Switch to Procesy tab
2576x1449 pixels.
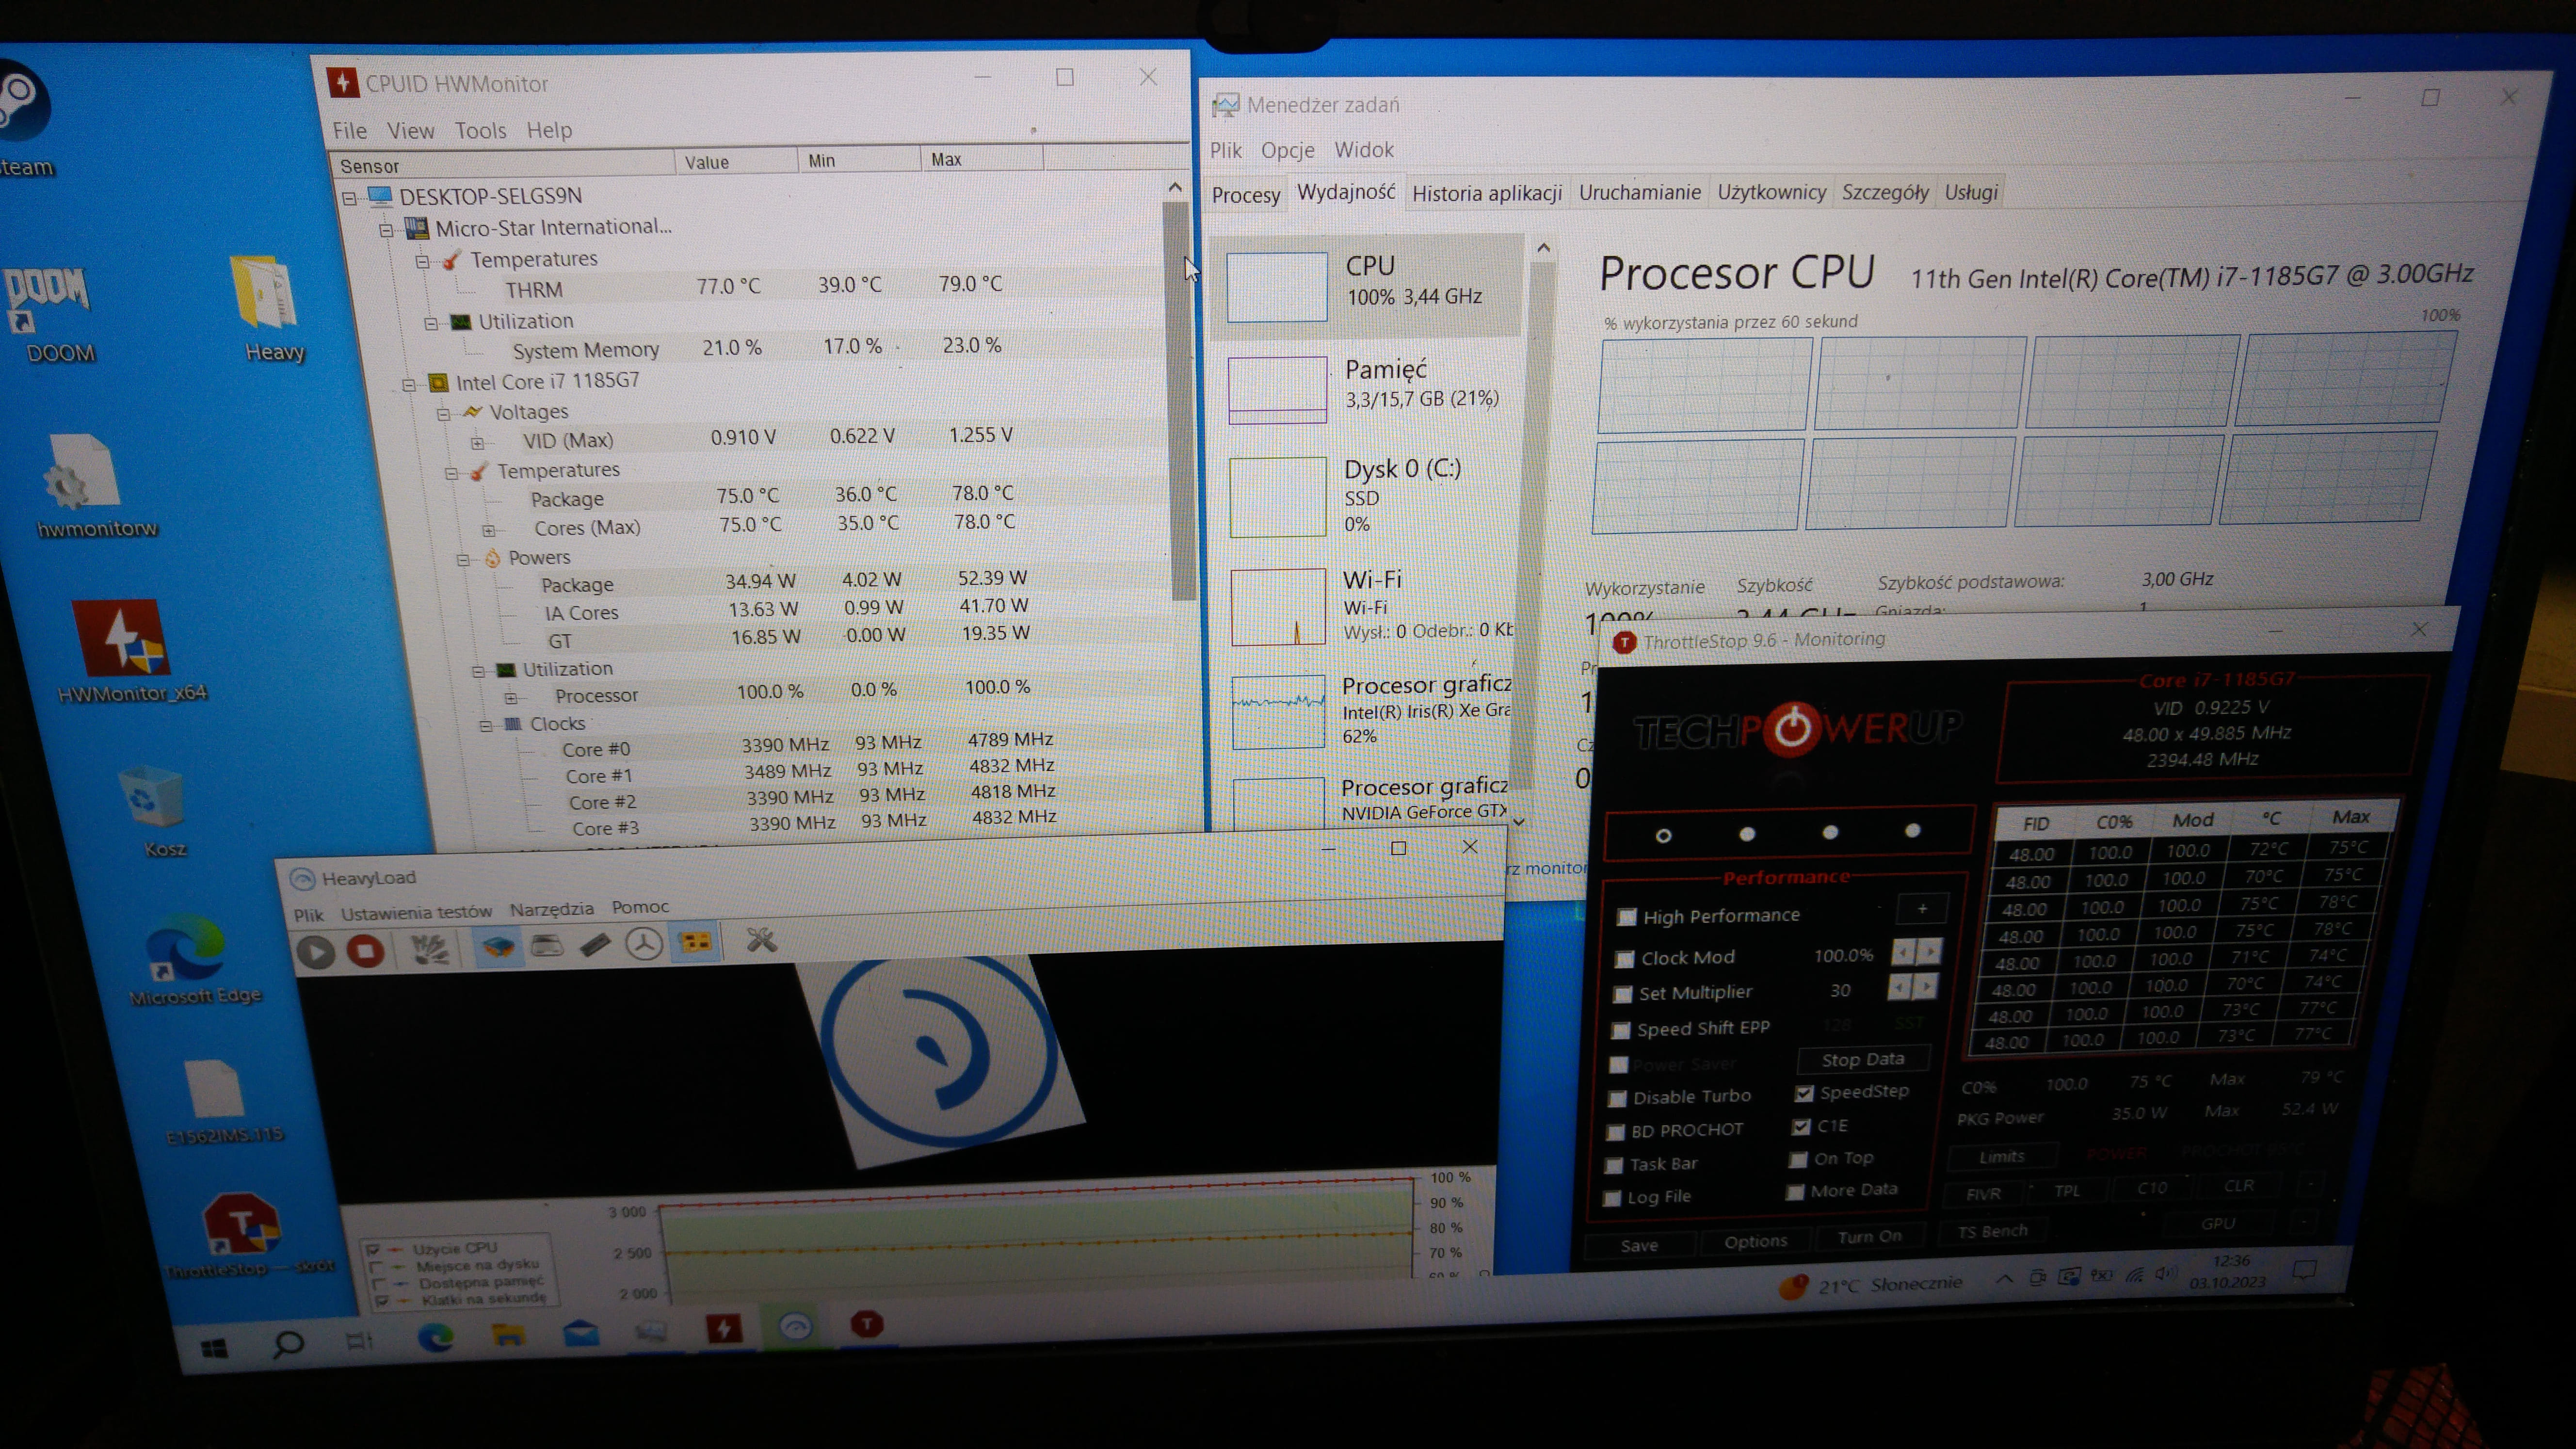(1245, 195)
